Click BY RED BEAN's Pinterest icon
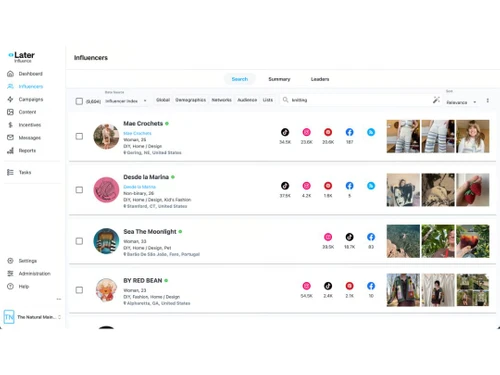This screenshot has width=500, height=375. pos(349,286)
